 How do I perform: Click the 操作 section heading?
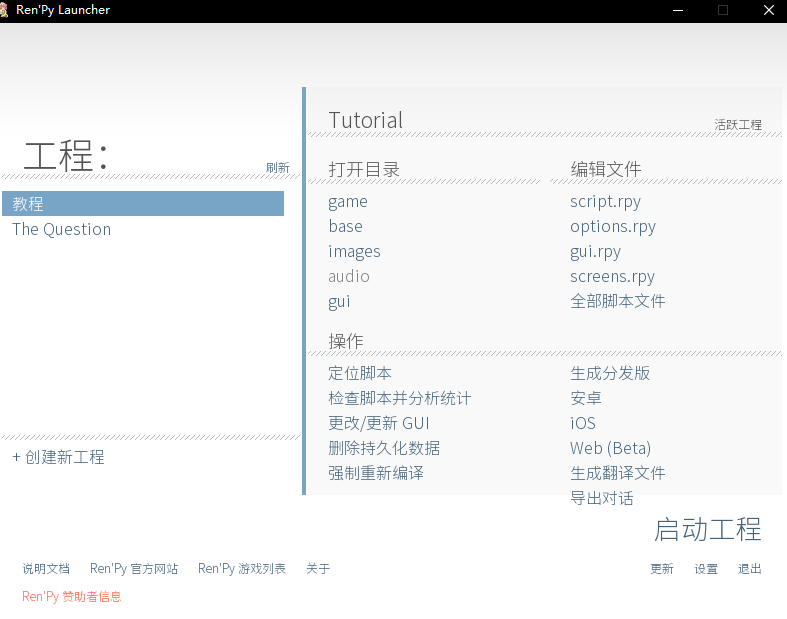(346, 341)
